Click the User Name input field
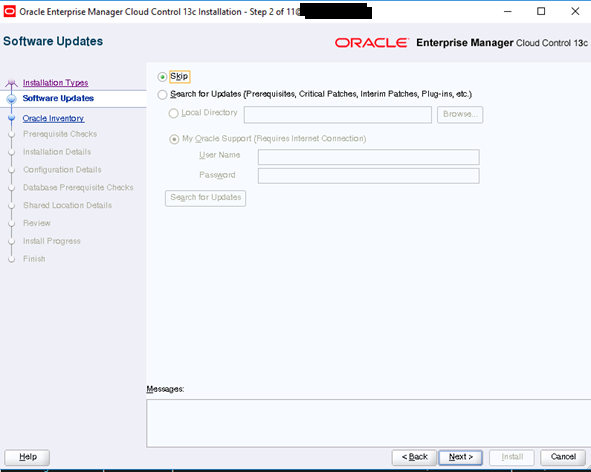The image size is (591, 472). 369,157
